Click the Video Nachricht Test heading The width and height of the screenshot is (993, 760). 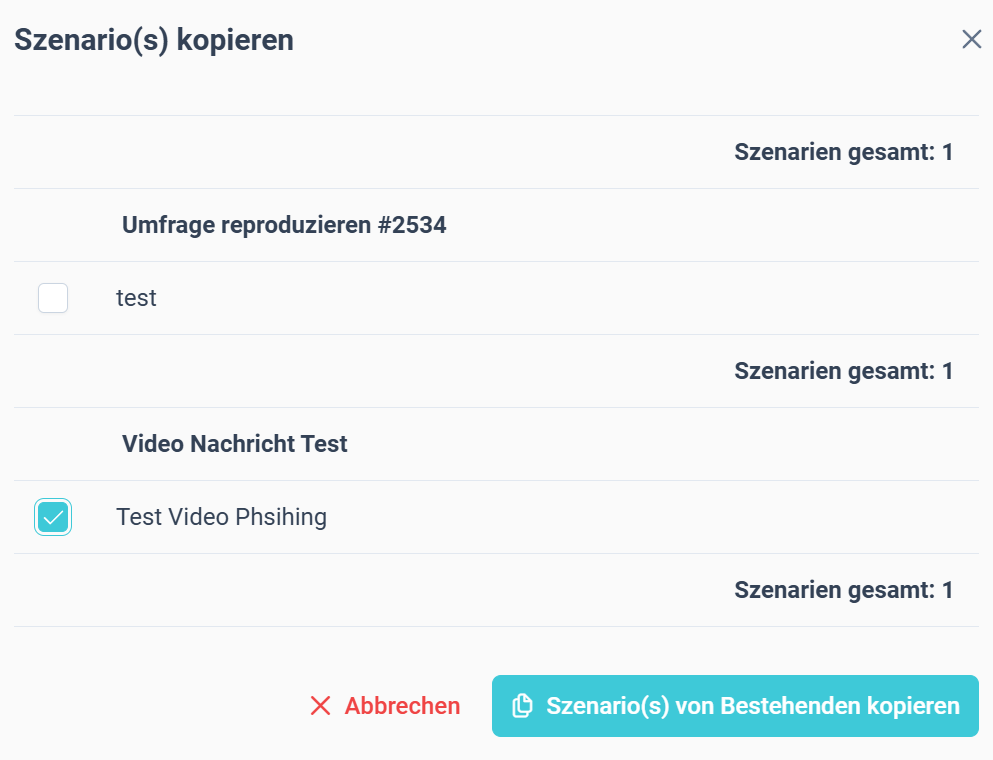point(235,444)
